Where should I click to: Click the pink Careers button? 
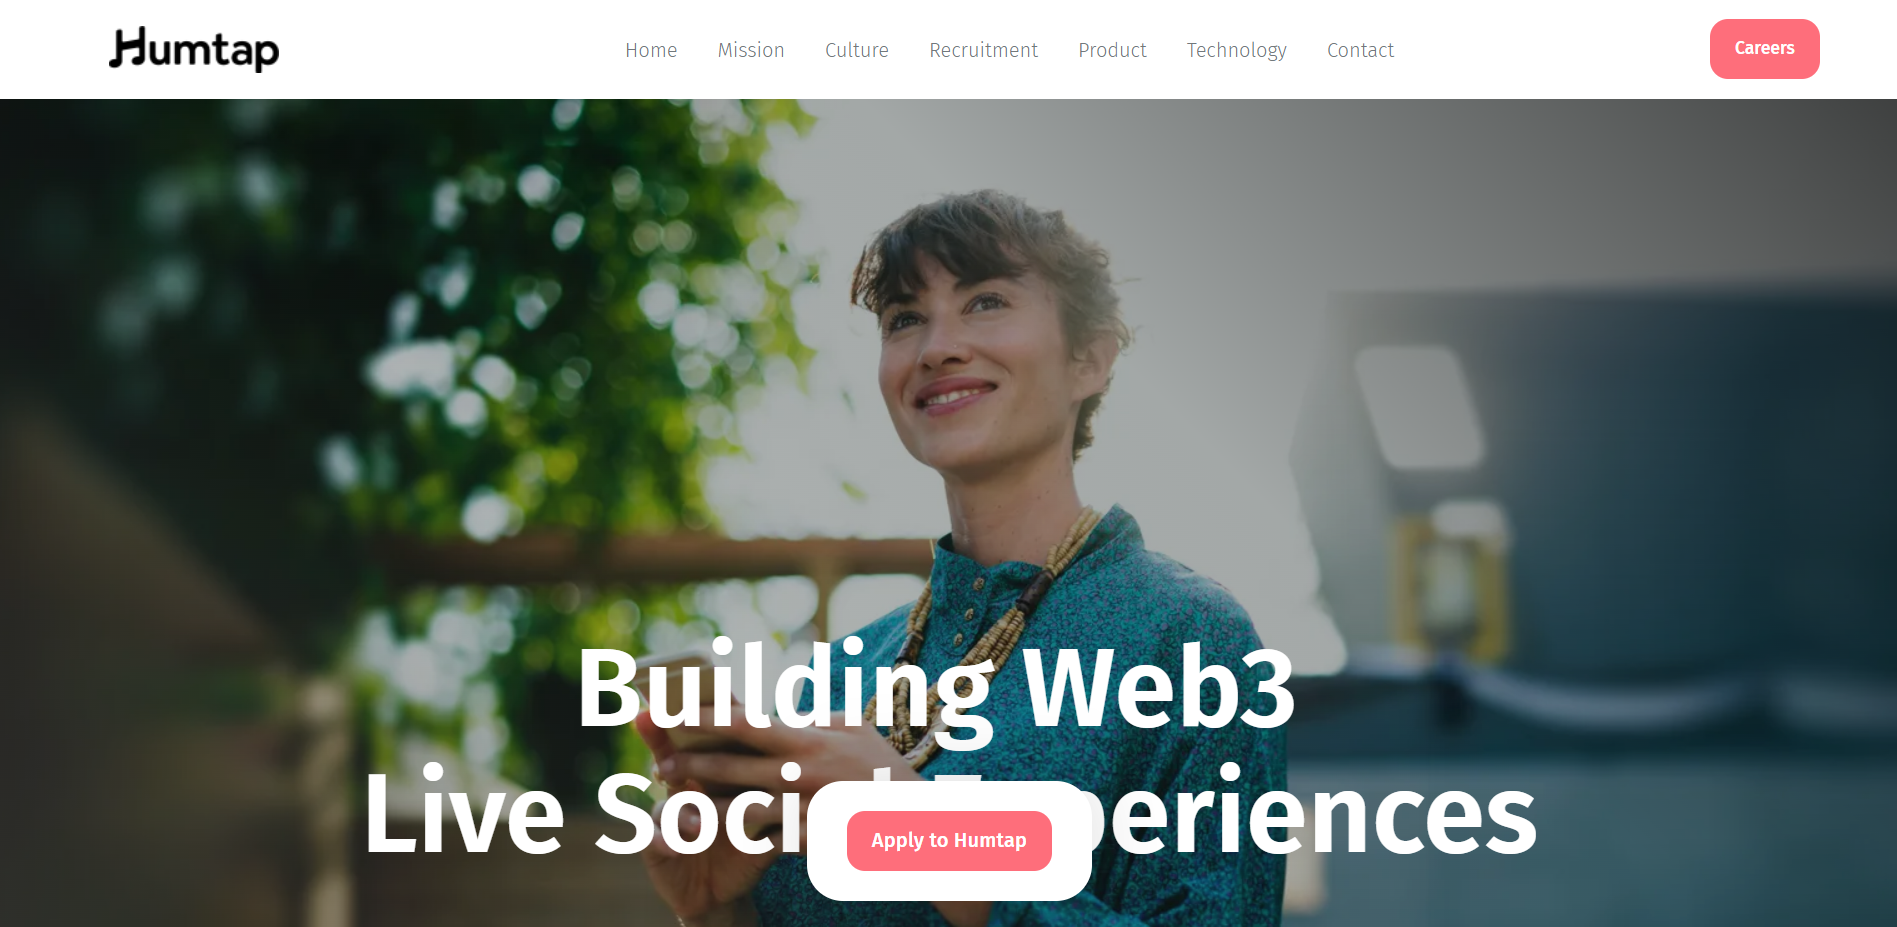tap(1764, 49)
